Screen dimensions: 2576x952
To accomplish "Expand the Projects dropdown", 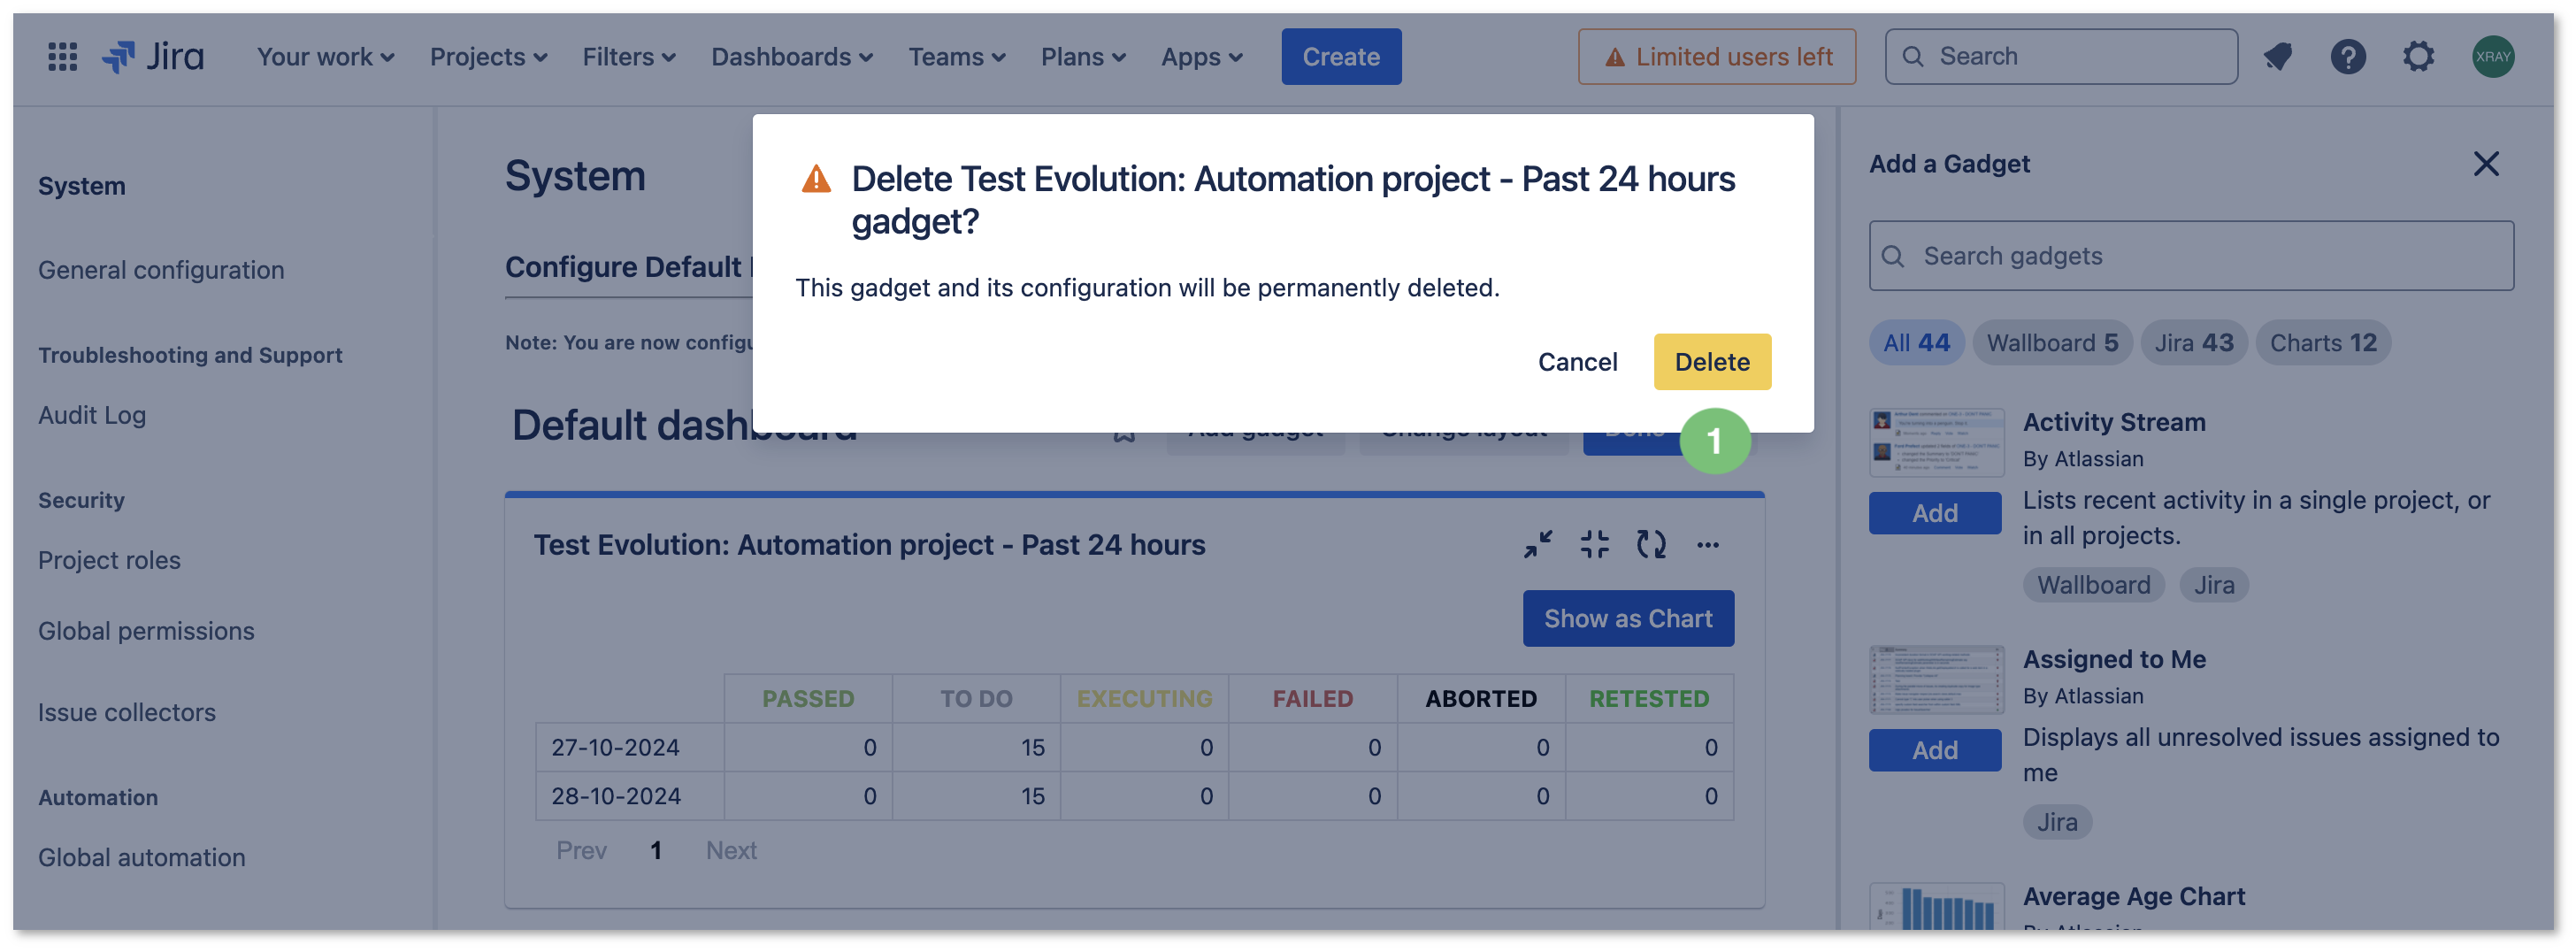I will click(x=488, y=57).
